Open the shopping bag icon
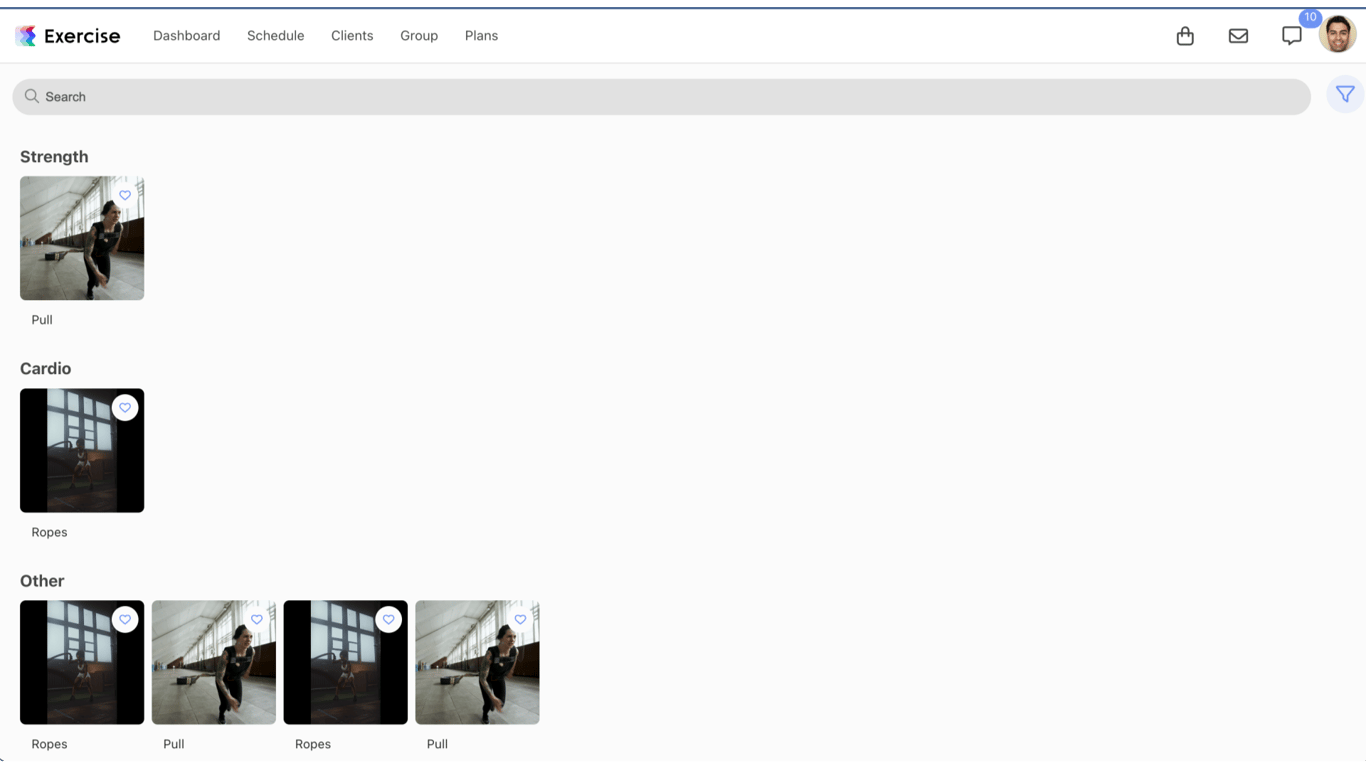The width and height of the screenshot is (1366, 768). (1185, 35)
